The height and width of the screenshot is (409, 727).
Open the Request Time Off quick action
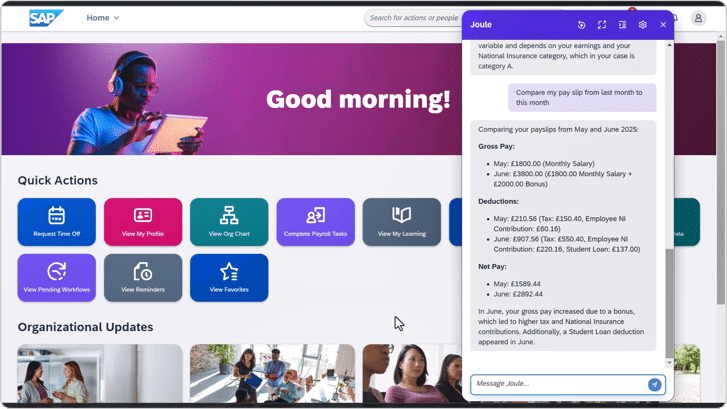tap(57, 222)
